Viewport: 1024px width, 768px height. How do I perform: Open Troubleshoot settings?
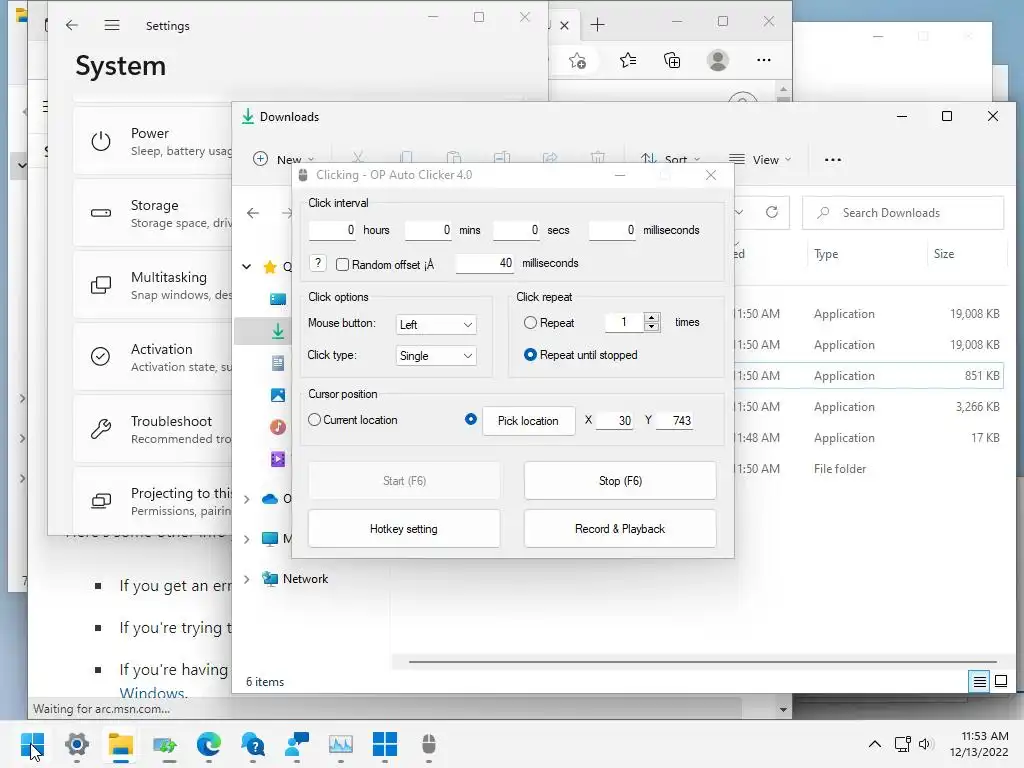[x=153, y=429]
